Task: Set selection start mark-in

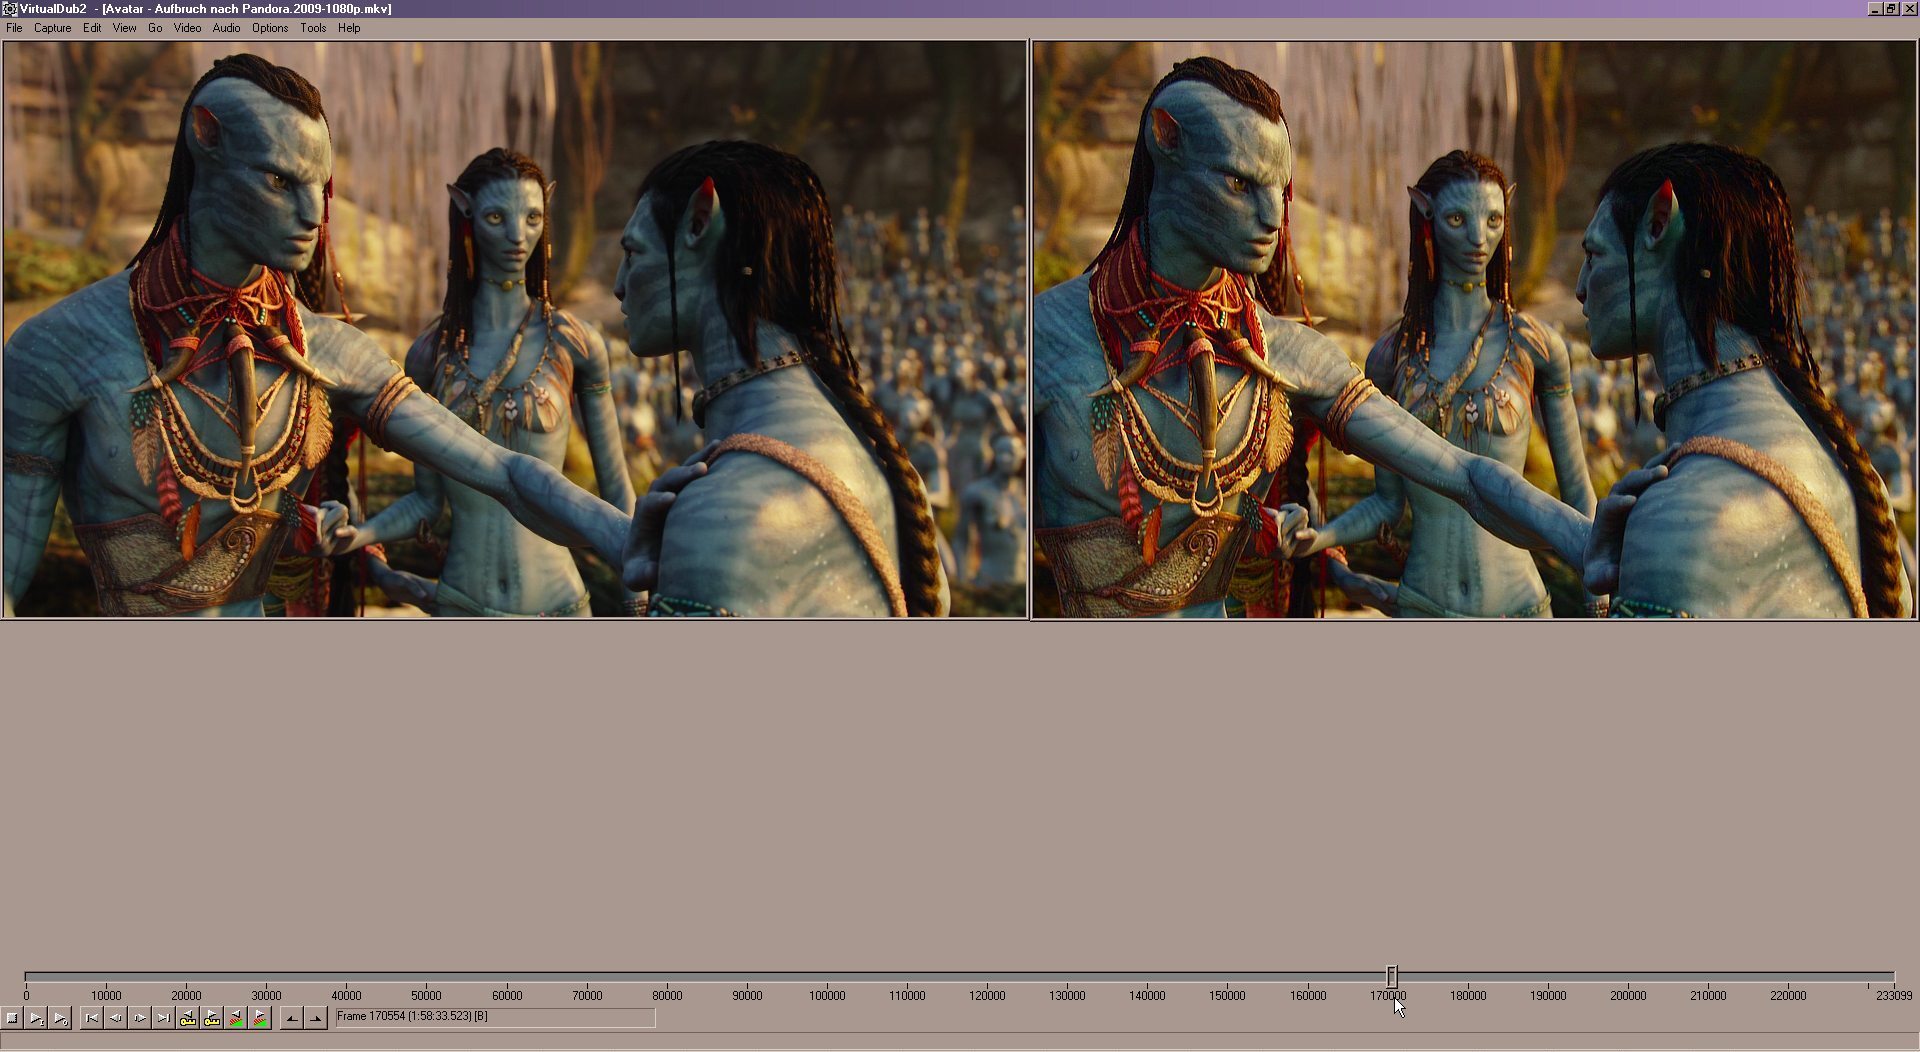Action: (x=292, y=1018)
